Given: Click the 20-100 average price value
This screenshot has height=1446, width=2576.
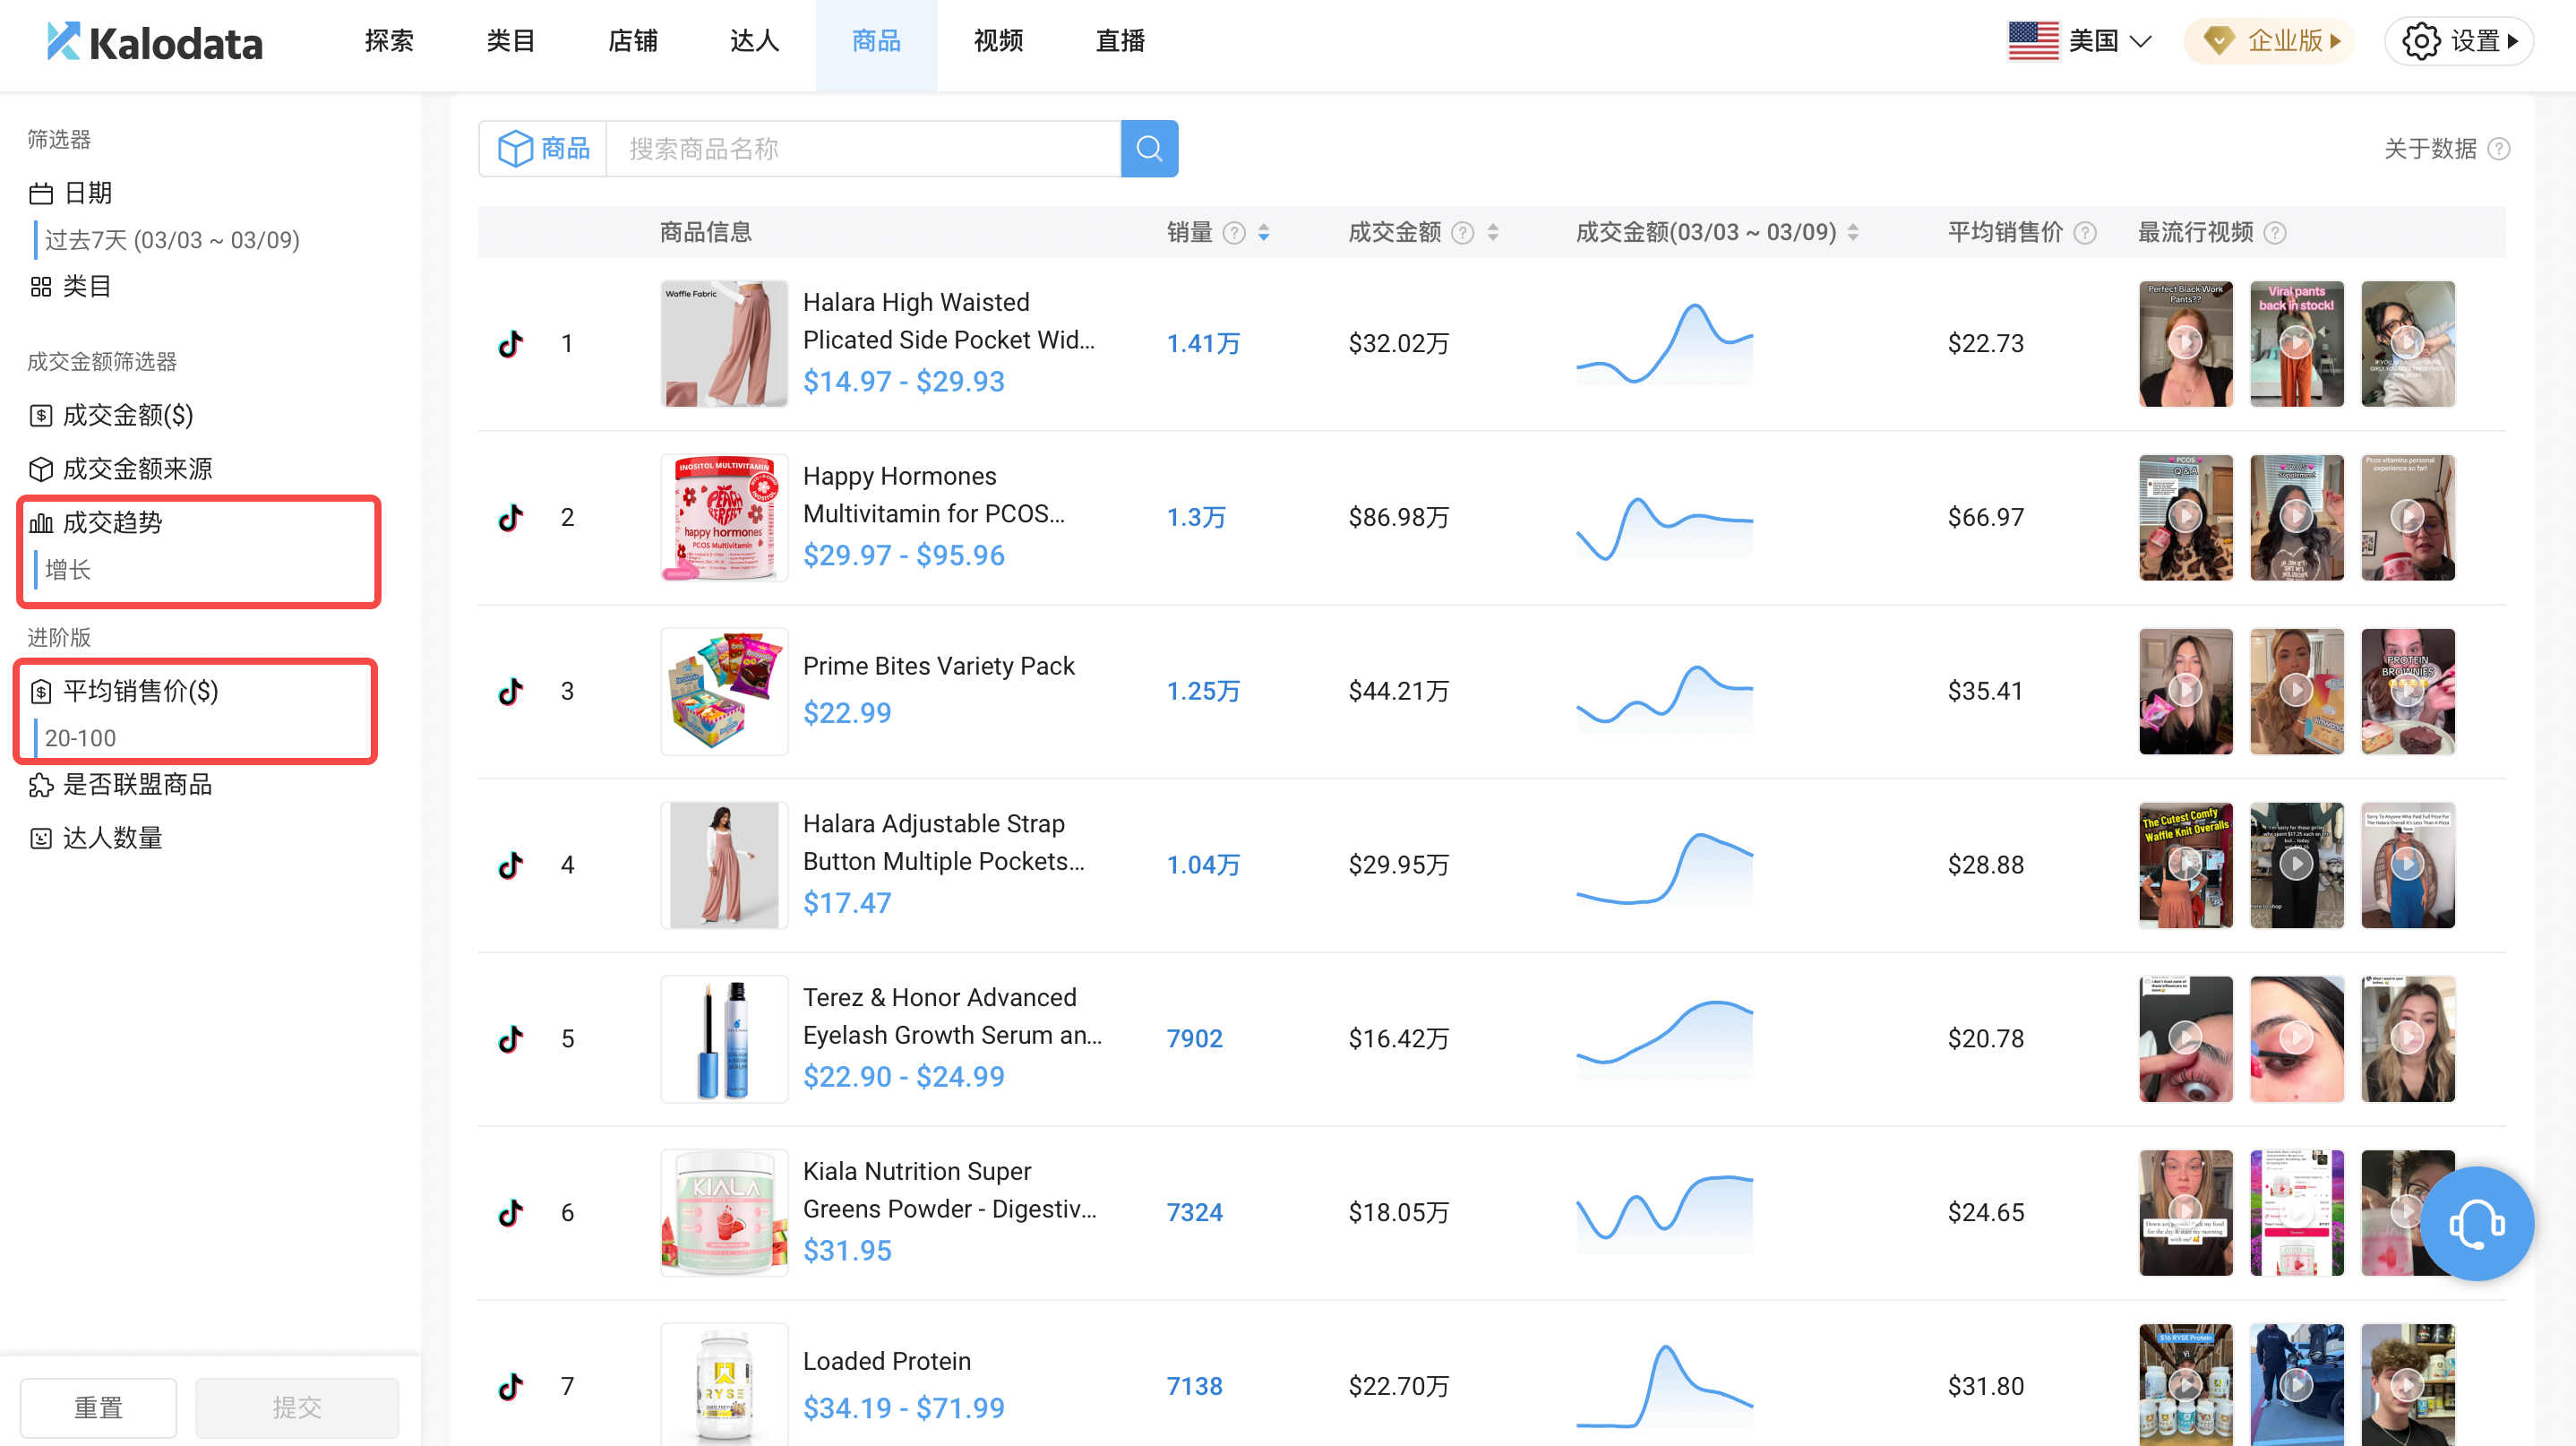Looking at the screenshot, I should (80, 738).
